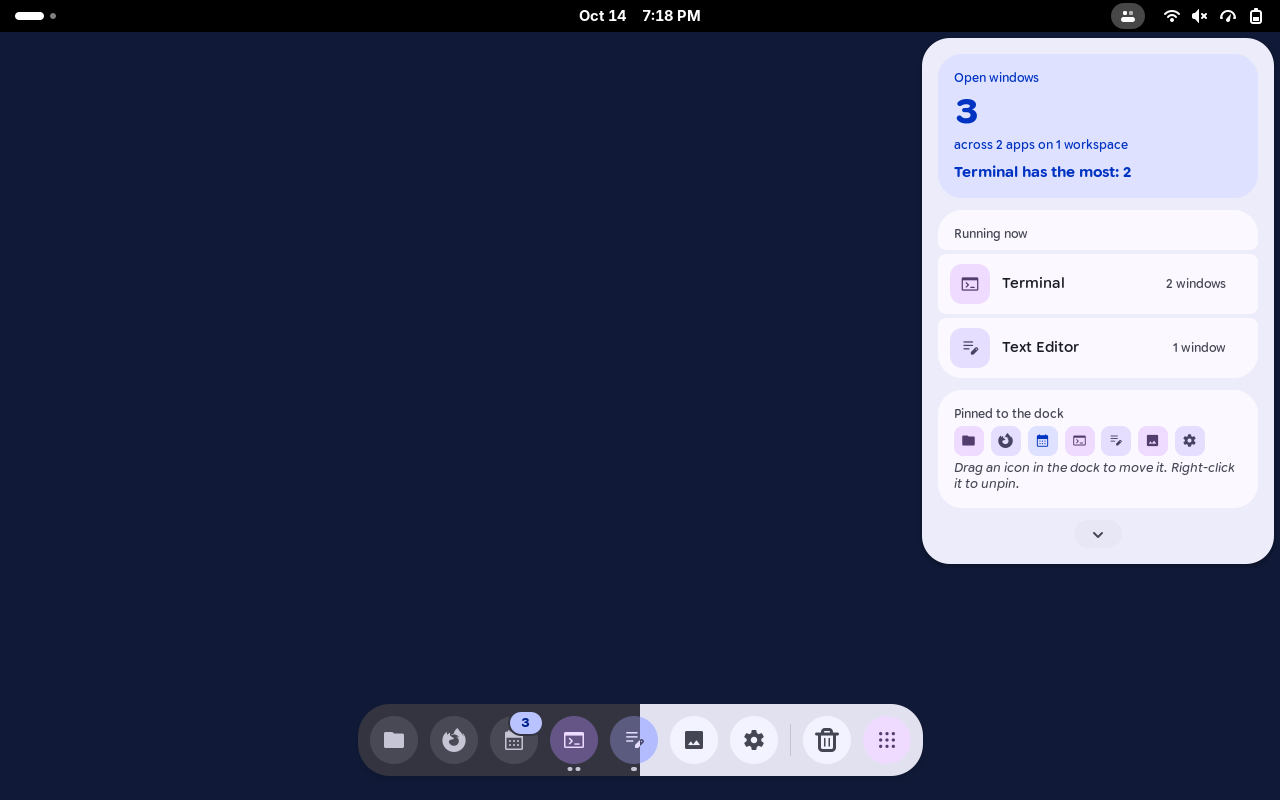Click the Calendar badge showing 3 in the dock
Viewport: 1280px width, 800px height.
(526, 723)
